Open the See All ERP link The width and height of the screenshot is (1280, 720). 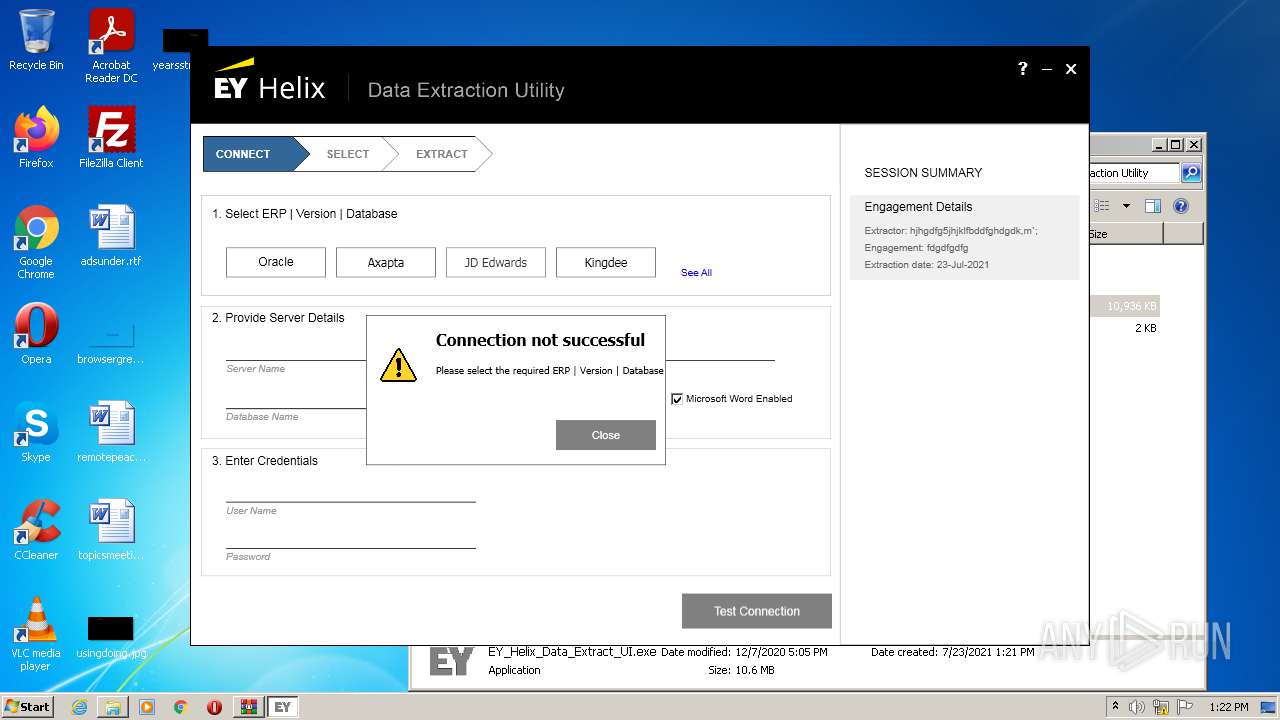tap(696, 272)
